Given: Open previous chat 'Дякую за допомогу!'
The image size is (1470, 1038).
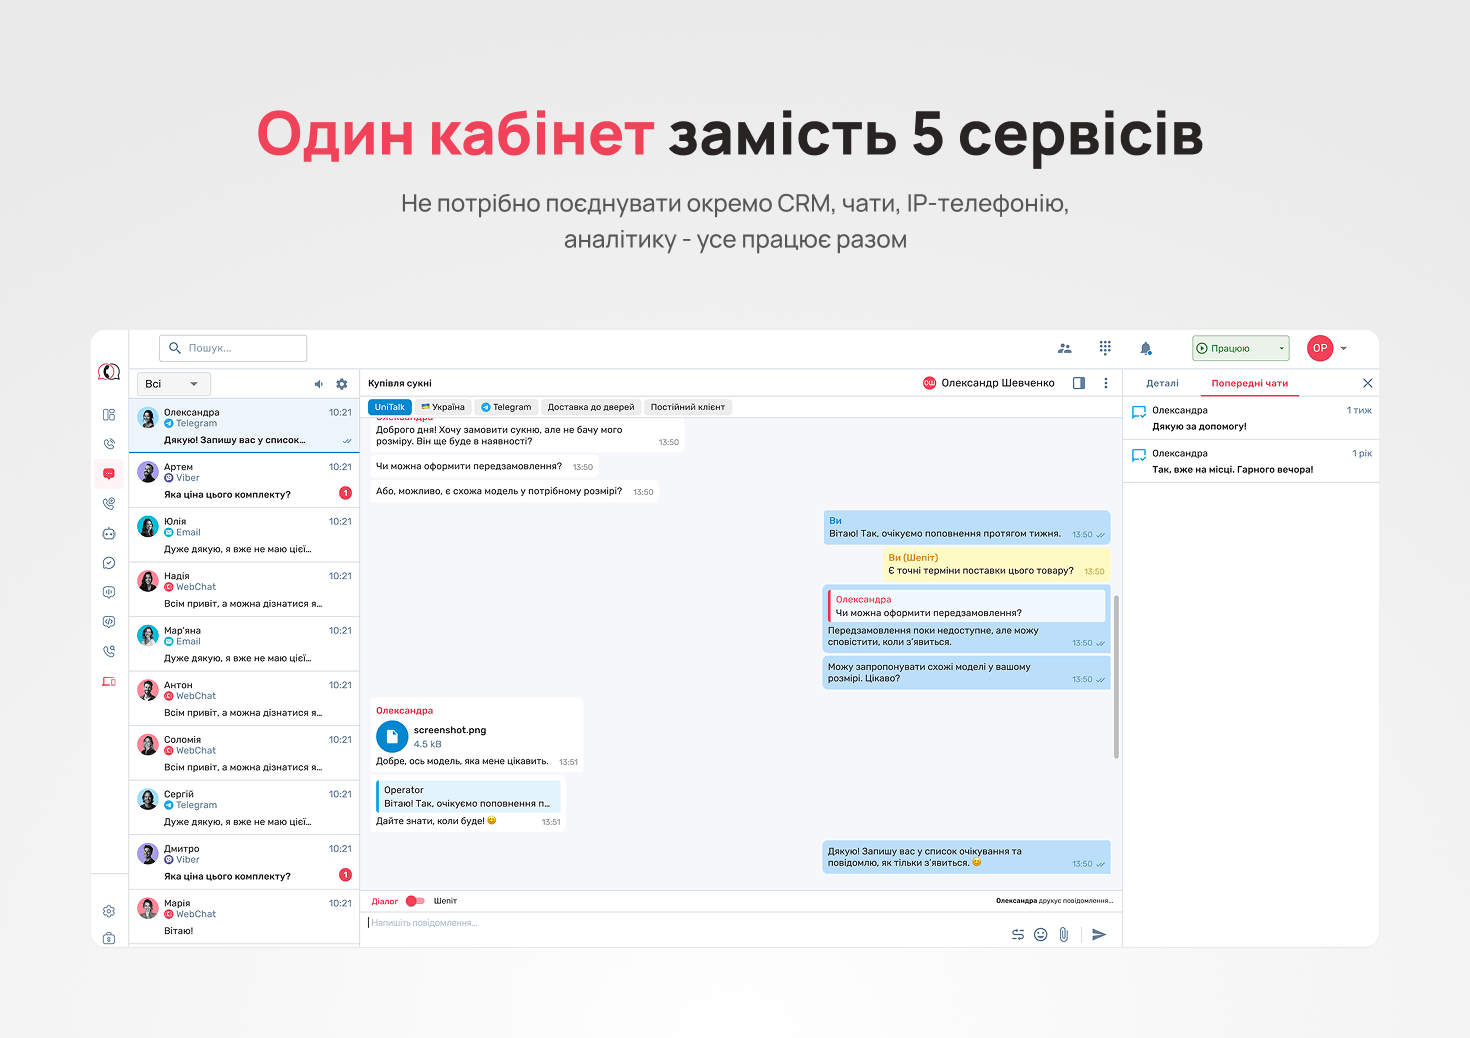Looking at the screenshot, I should click(1251, 418).
